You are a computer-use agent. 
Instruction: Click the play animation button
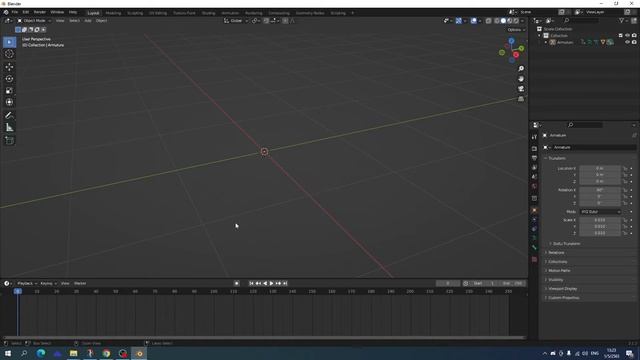point(272,283)
